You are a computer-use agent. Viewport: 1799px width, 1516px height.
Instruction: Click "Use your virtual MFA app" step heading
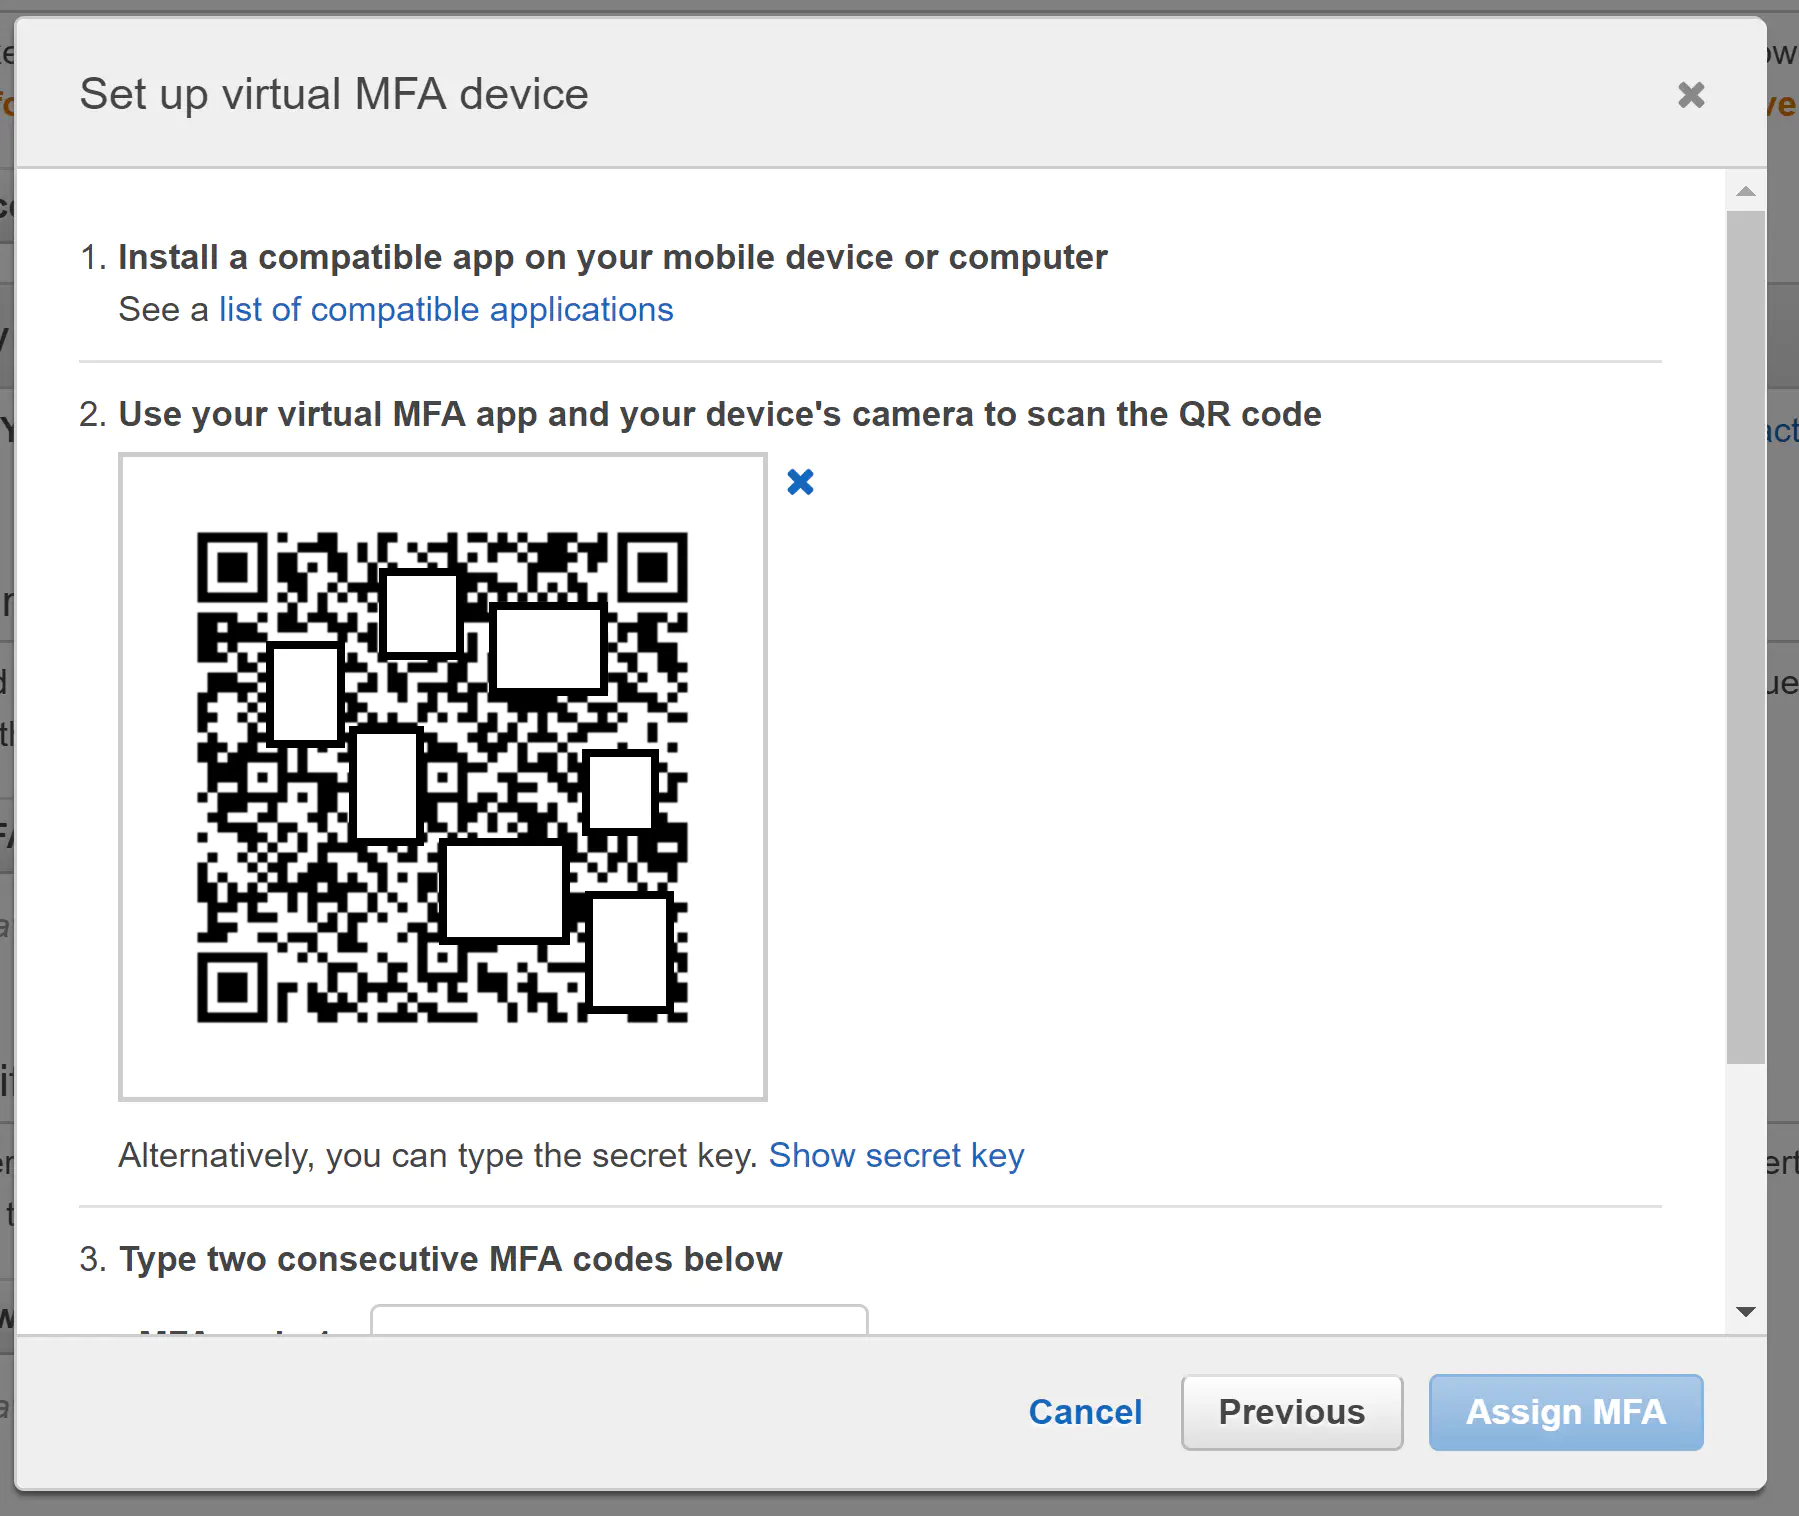pos(720,414)
